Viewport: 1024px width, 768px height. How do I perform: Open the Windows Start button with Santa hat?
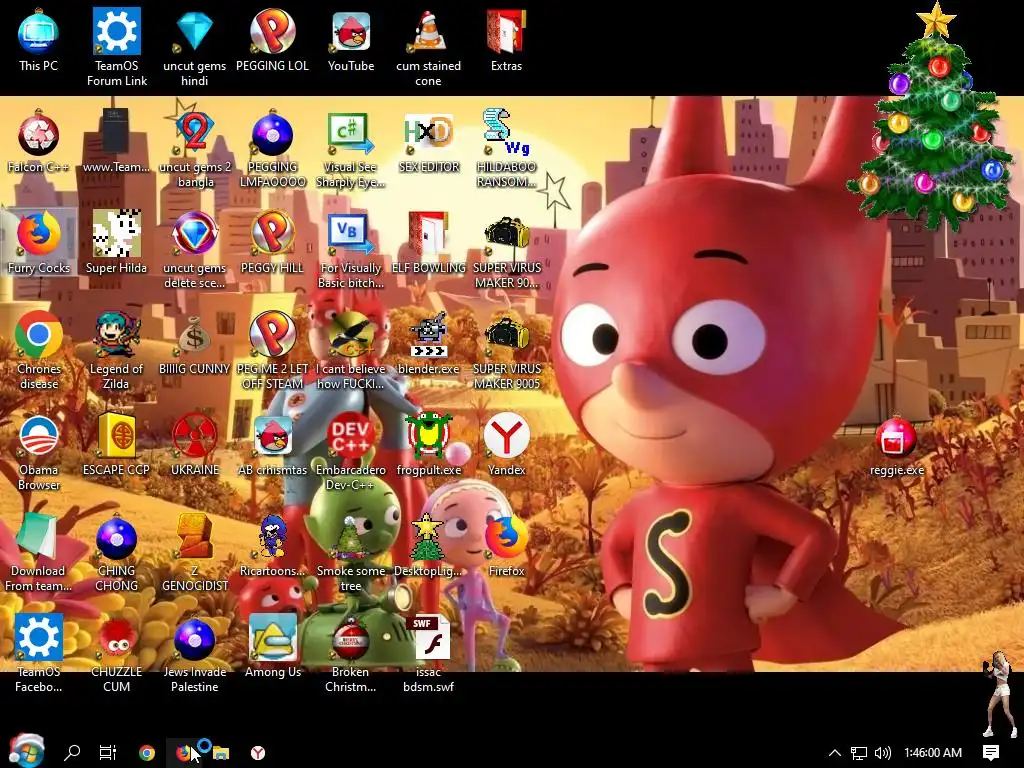pyautogui.click(x=26, y=751)
